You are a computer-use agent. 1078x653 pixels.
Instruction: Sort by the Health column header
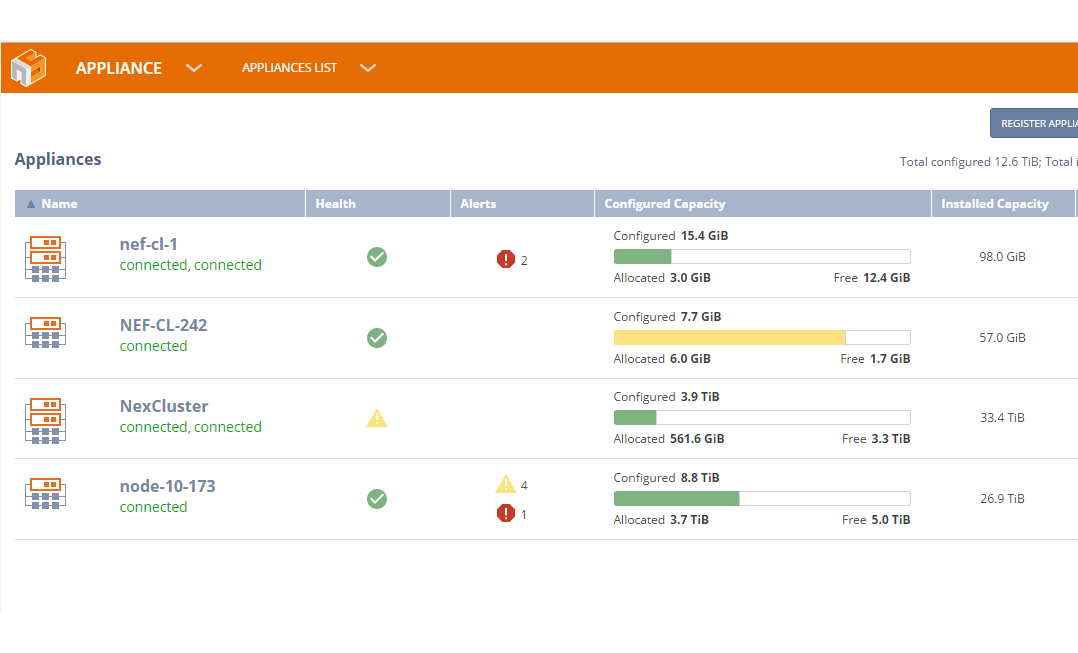pyautogui.click(x=378, y=203)
